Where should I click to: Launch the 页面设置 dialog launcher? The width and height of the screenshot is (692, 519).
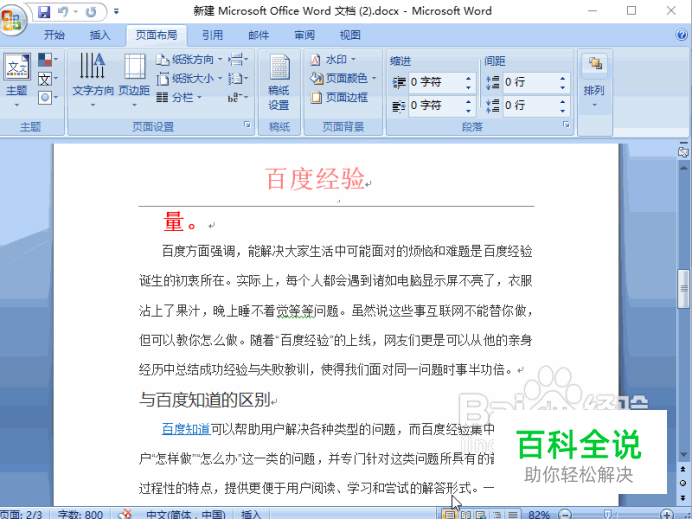click(x=248, y=125)
